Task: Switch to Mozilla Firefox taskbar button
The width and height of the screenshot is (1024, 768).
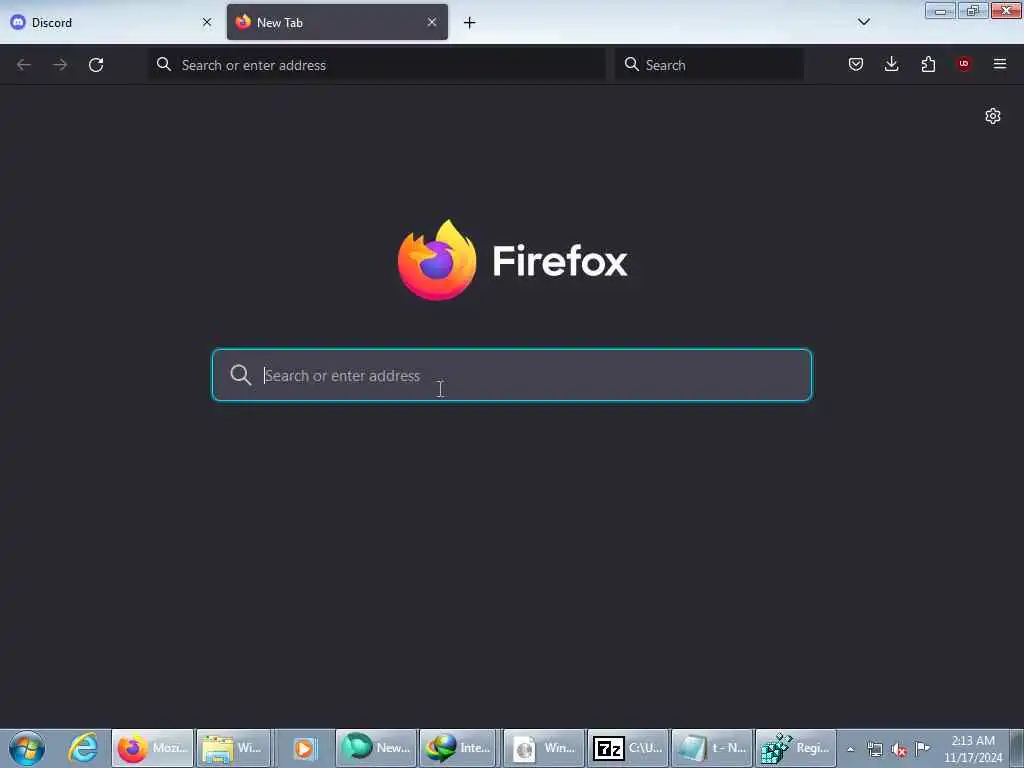Action: (x=153, y=748)
